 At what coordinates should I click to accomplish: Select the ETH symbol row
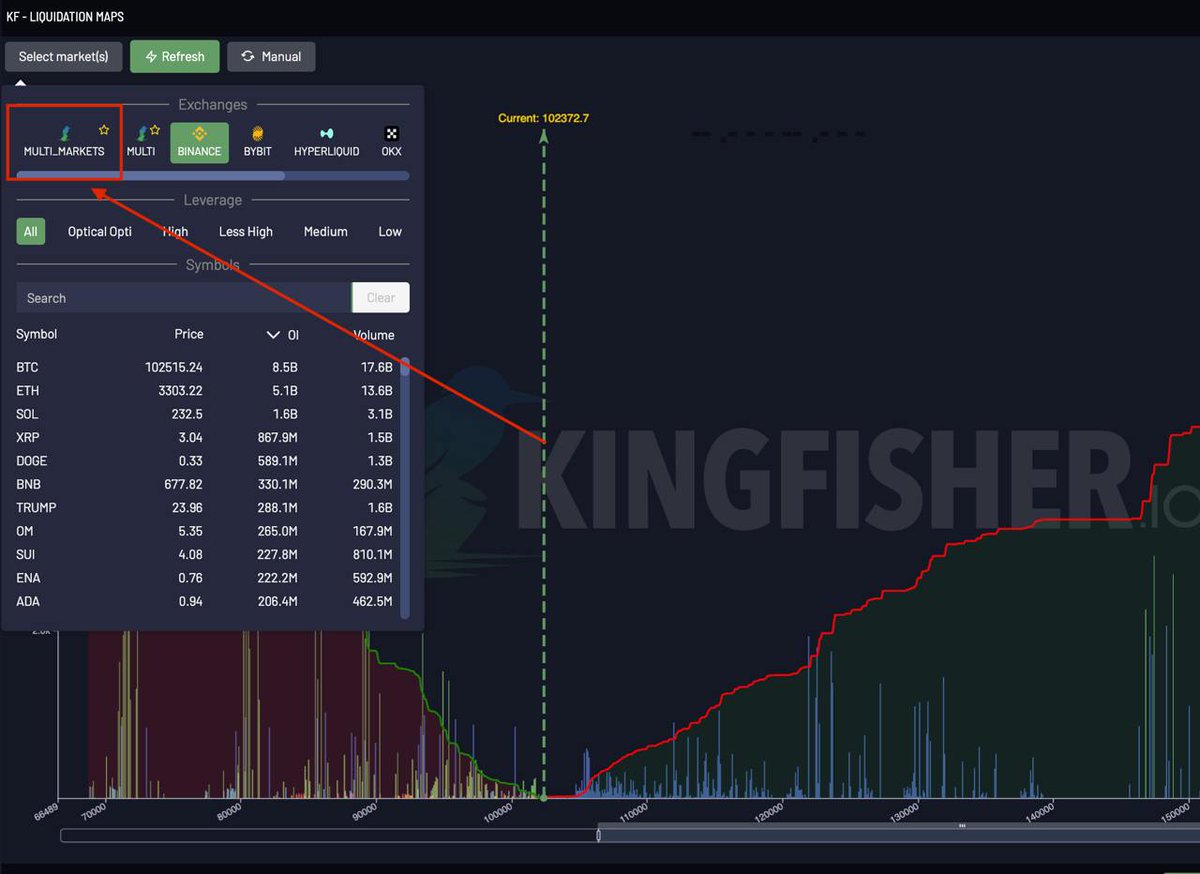206,391
